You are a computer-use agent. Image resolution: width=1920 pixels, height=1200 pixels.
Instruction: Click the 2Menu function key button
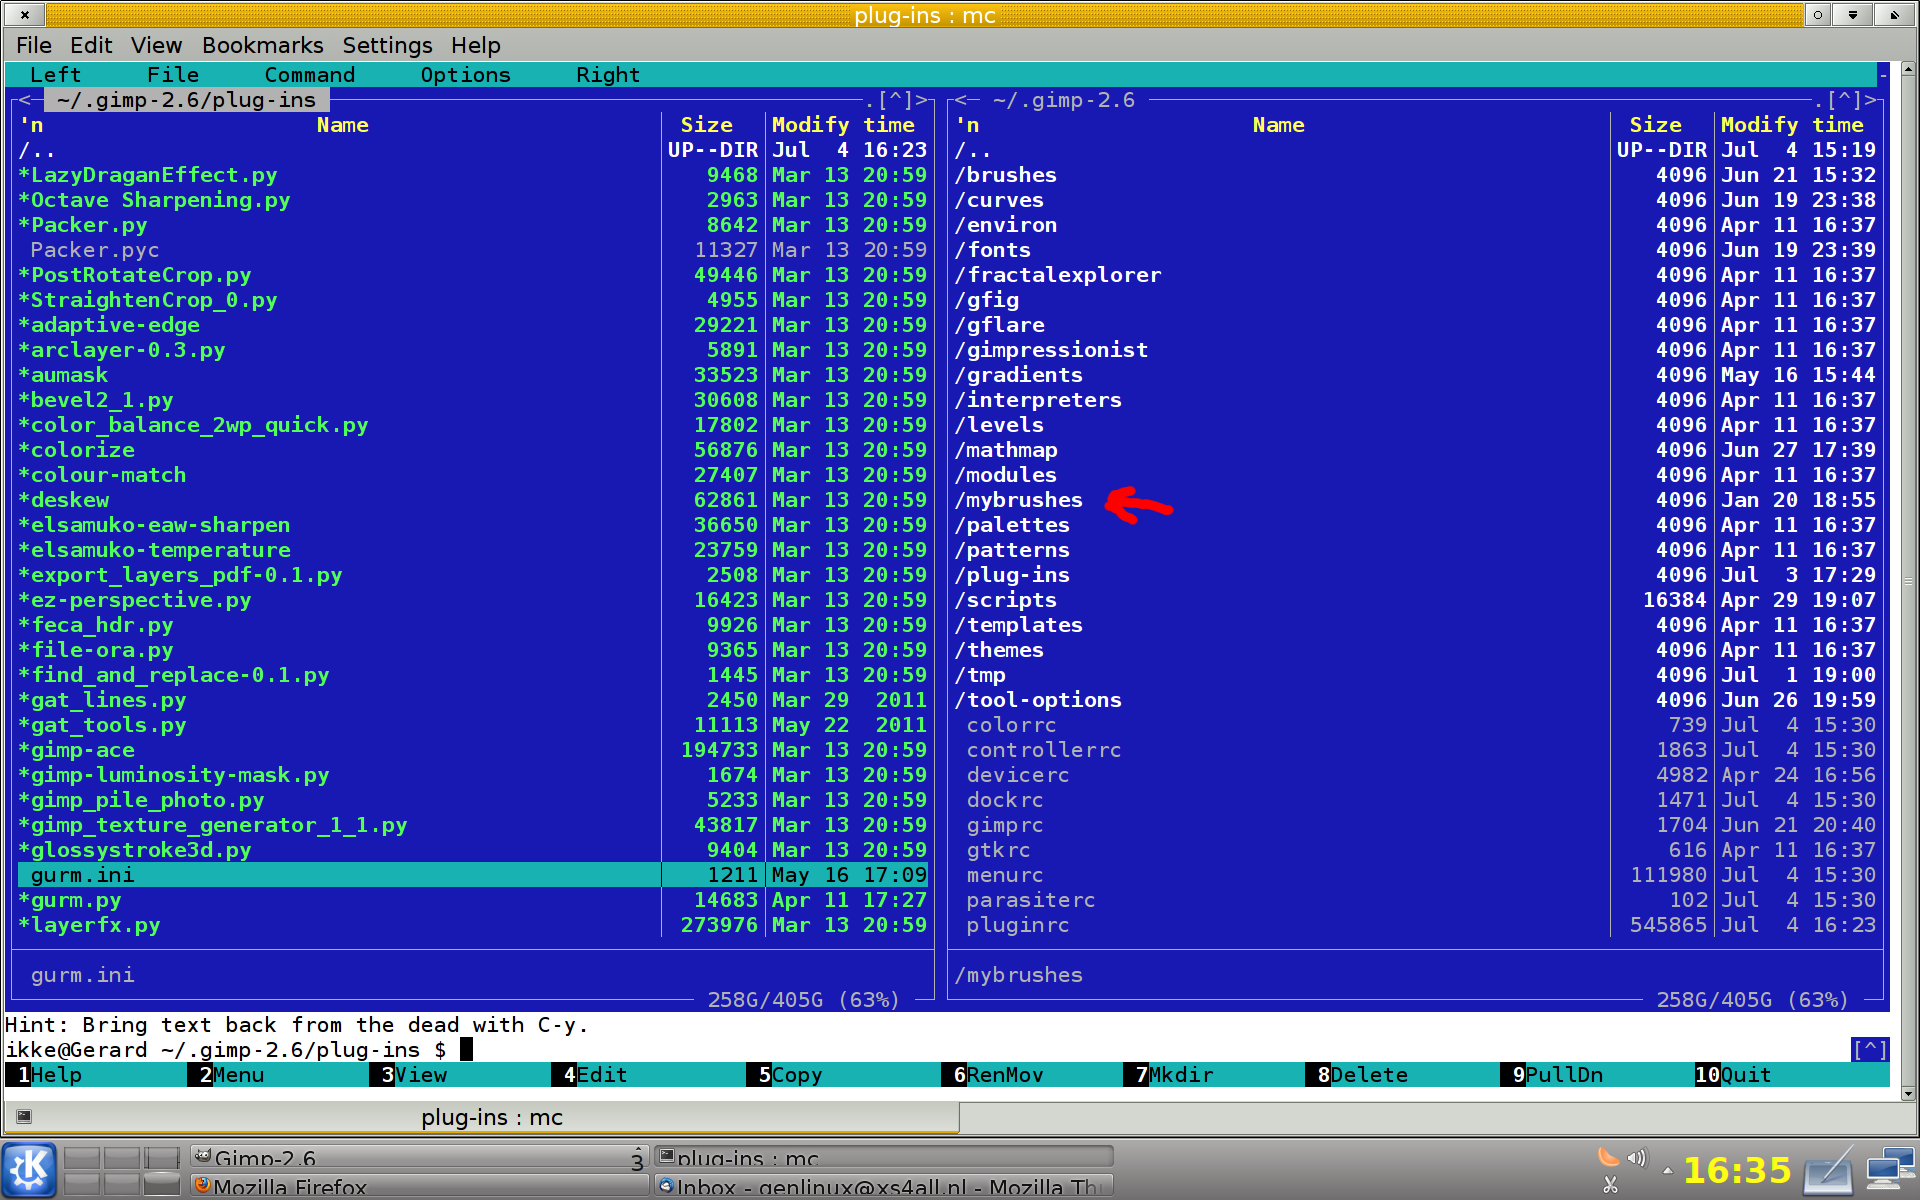pyautogui.click(x=232, y=1075)
